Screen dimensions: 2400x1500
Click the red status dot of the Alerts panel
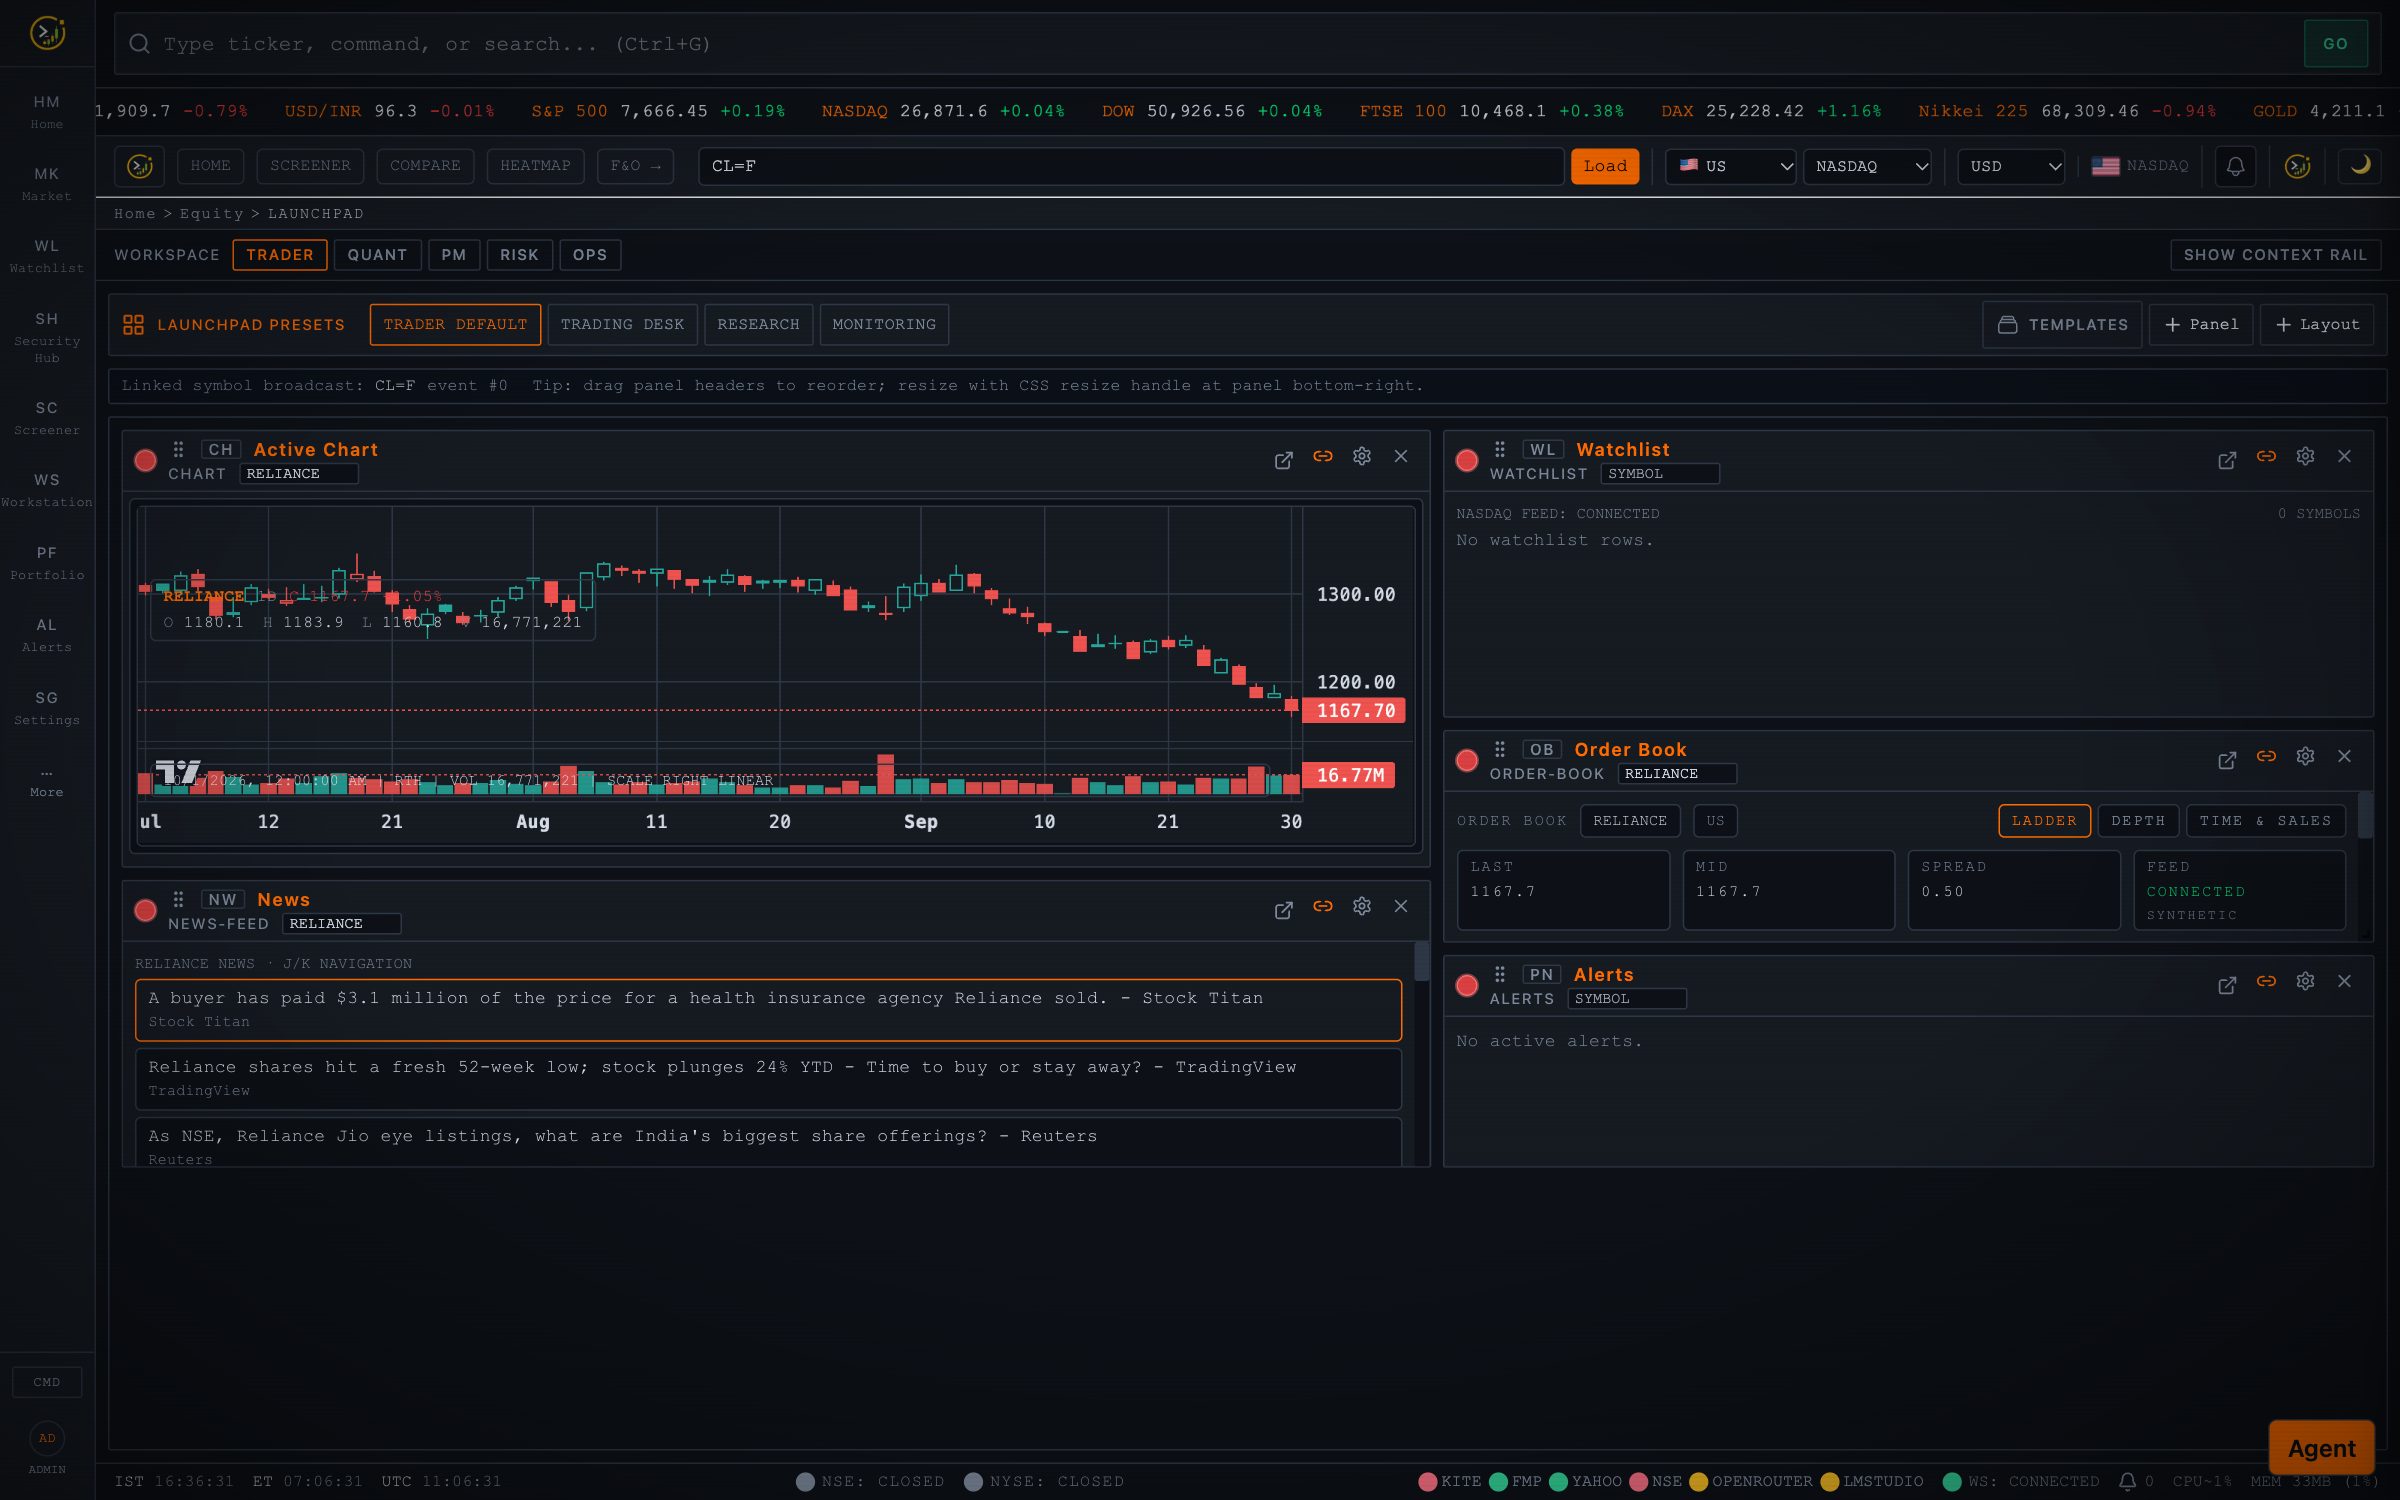point(1467,986)
